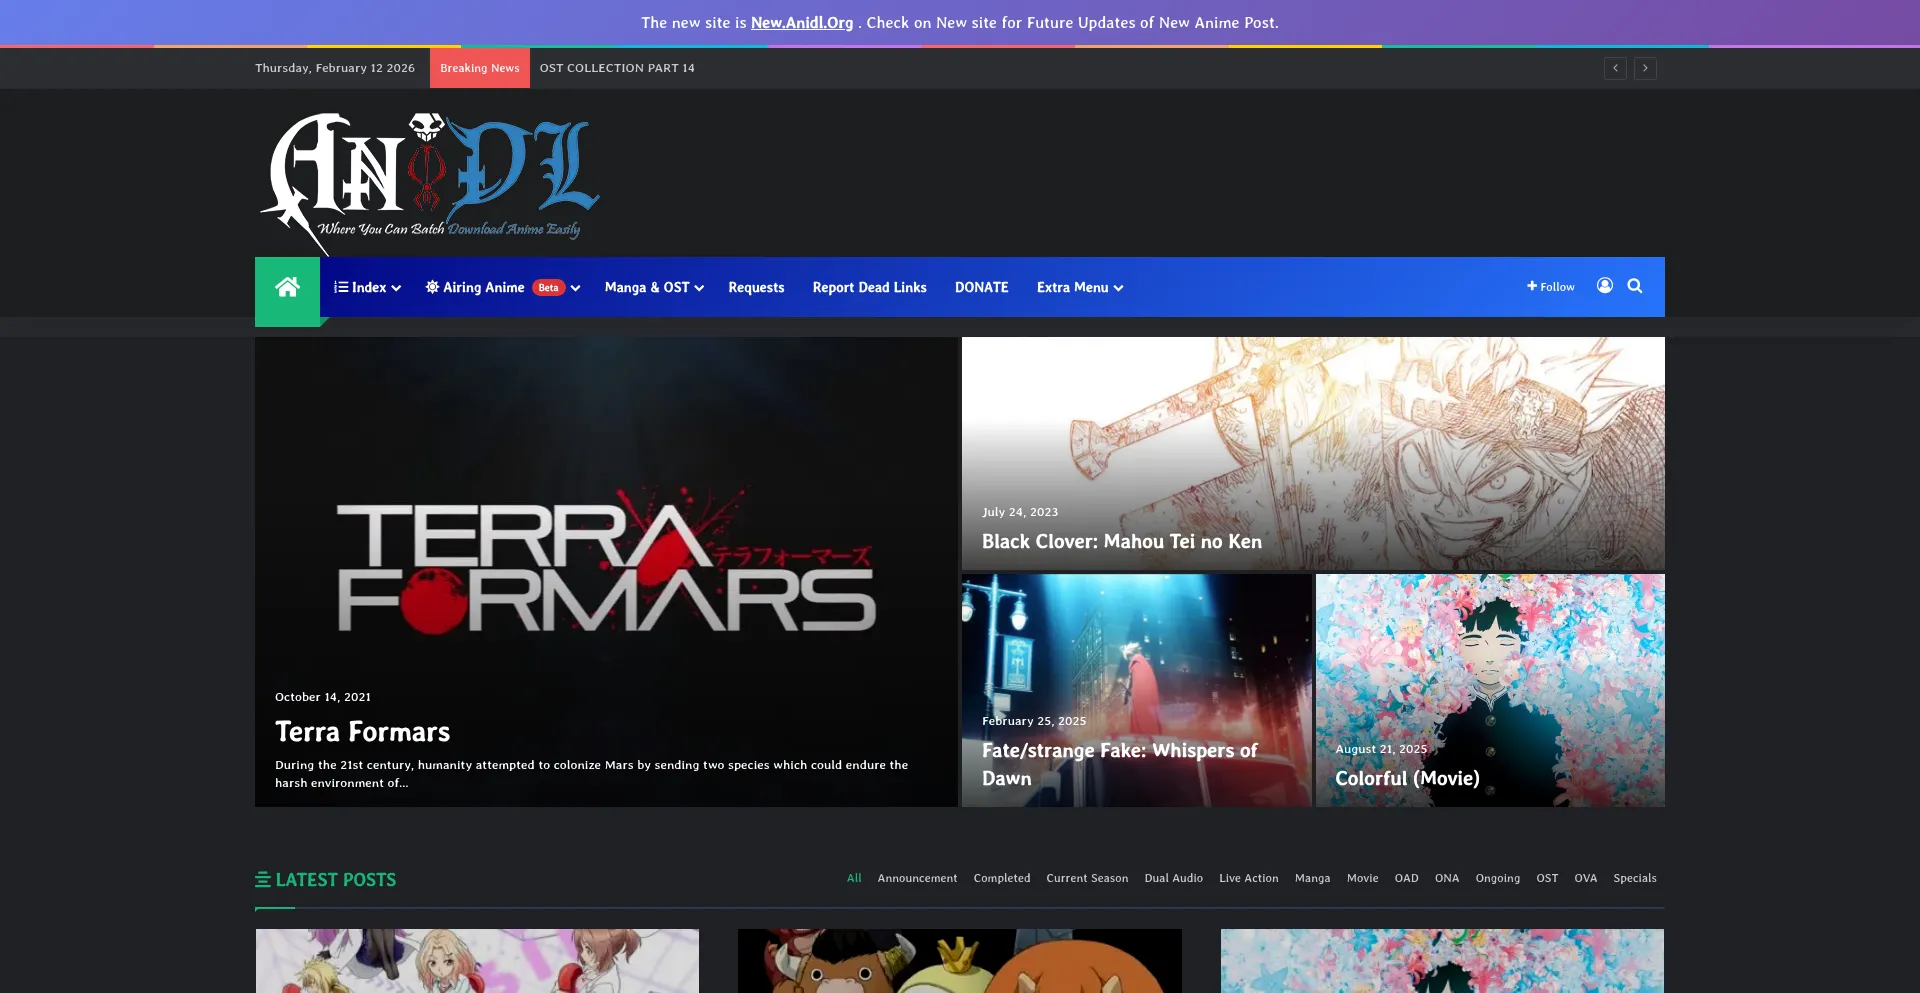Image resolution: width=1920 pixels, height=993 pixels.
Task: Open the search magnifier icon
Action: 1635,286
